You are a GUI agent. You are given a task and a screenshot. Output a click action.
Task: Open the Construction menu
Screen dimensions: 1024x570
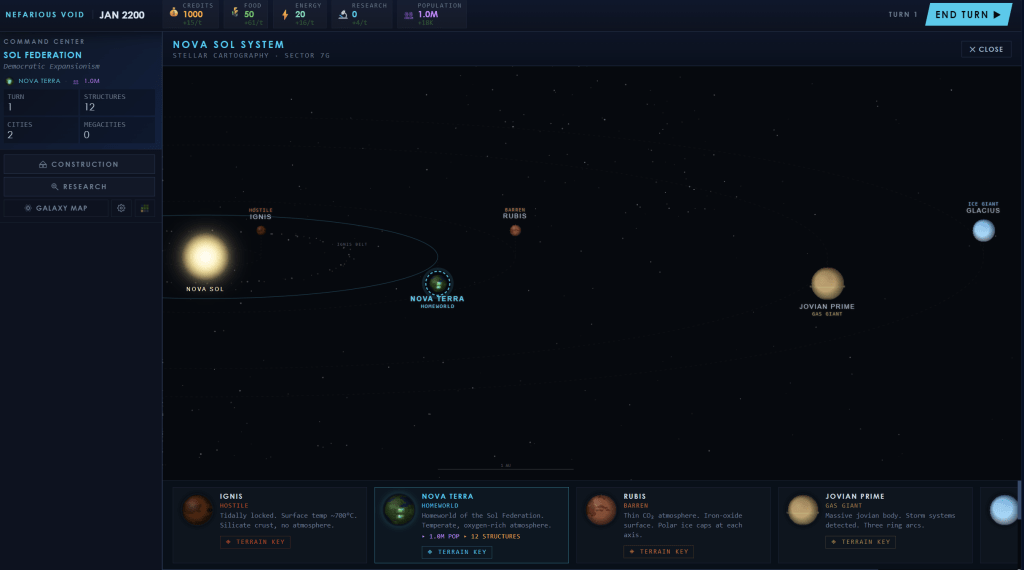79,164
